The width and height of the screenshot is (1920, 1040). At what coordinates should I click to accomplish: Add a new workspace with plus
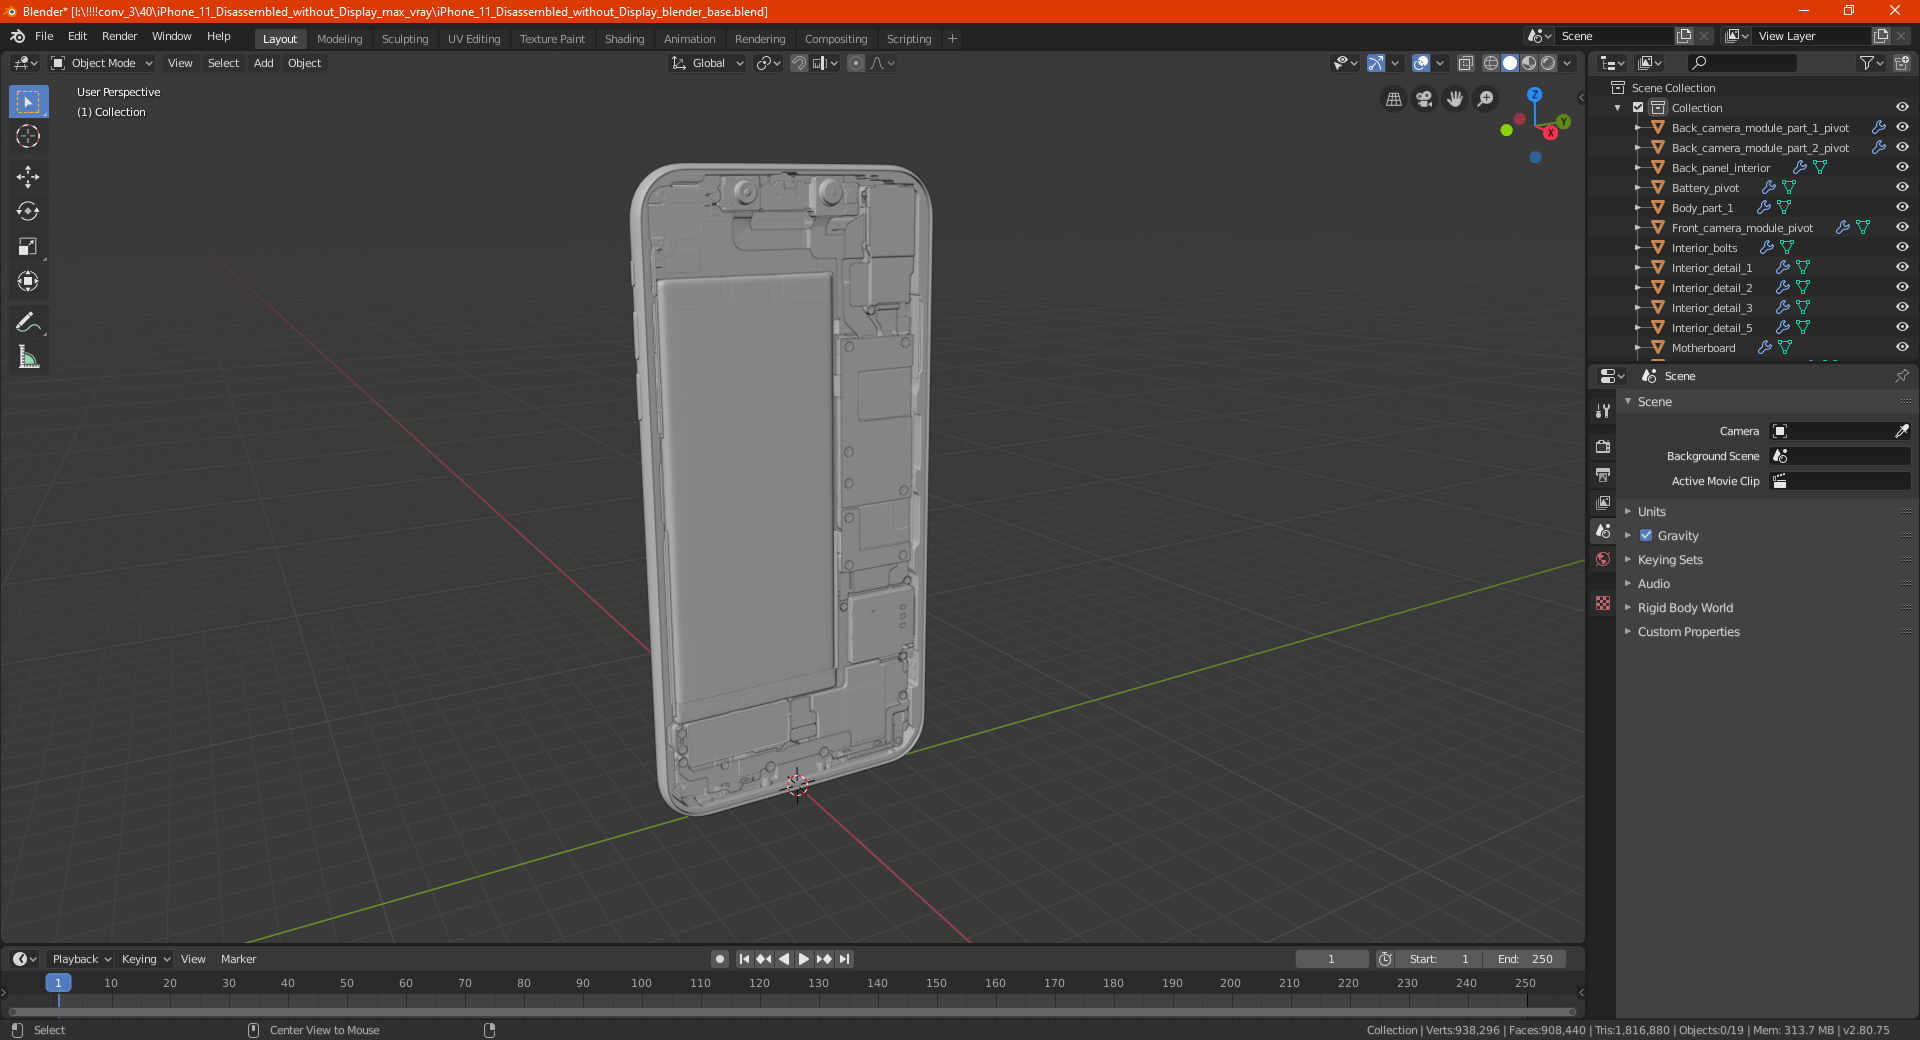pyautogui.click(x=952, y=39)
